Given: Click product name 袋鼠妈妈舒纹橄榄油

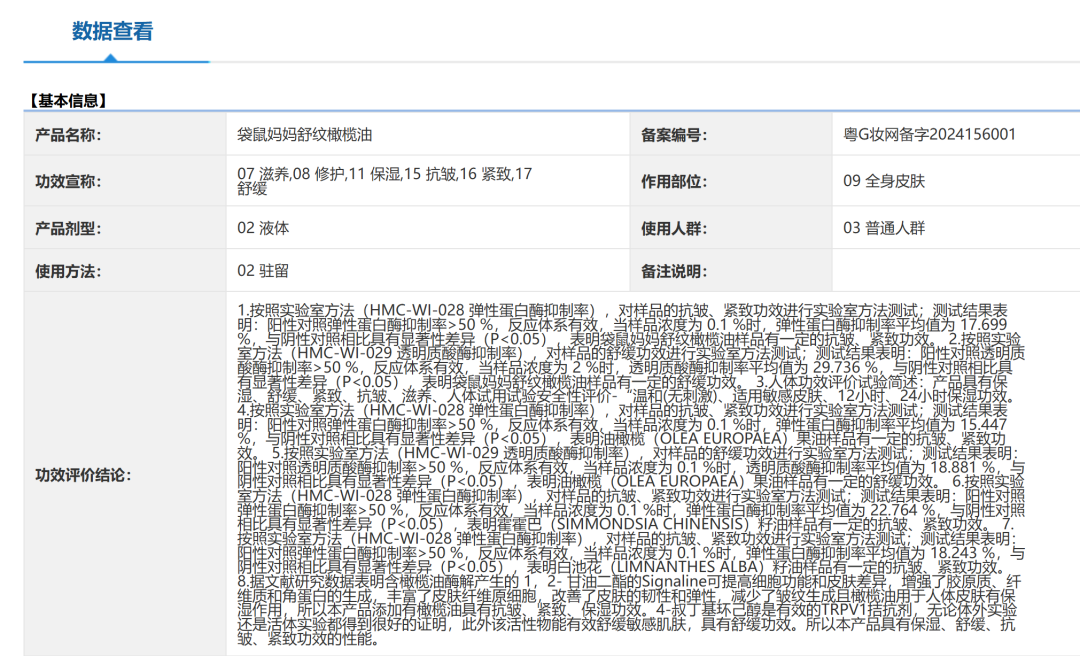Looking at the screenshot, I should 304,135.
